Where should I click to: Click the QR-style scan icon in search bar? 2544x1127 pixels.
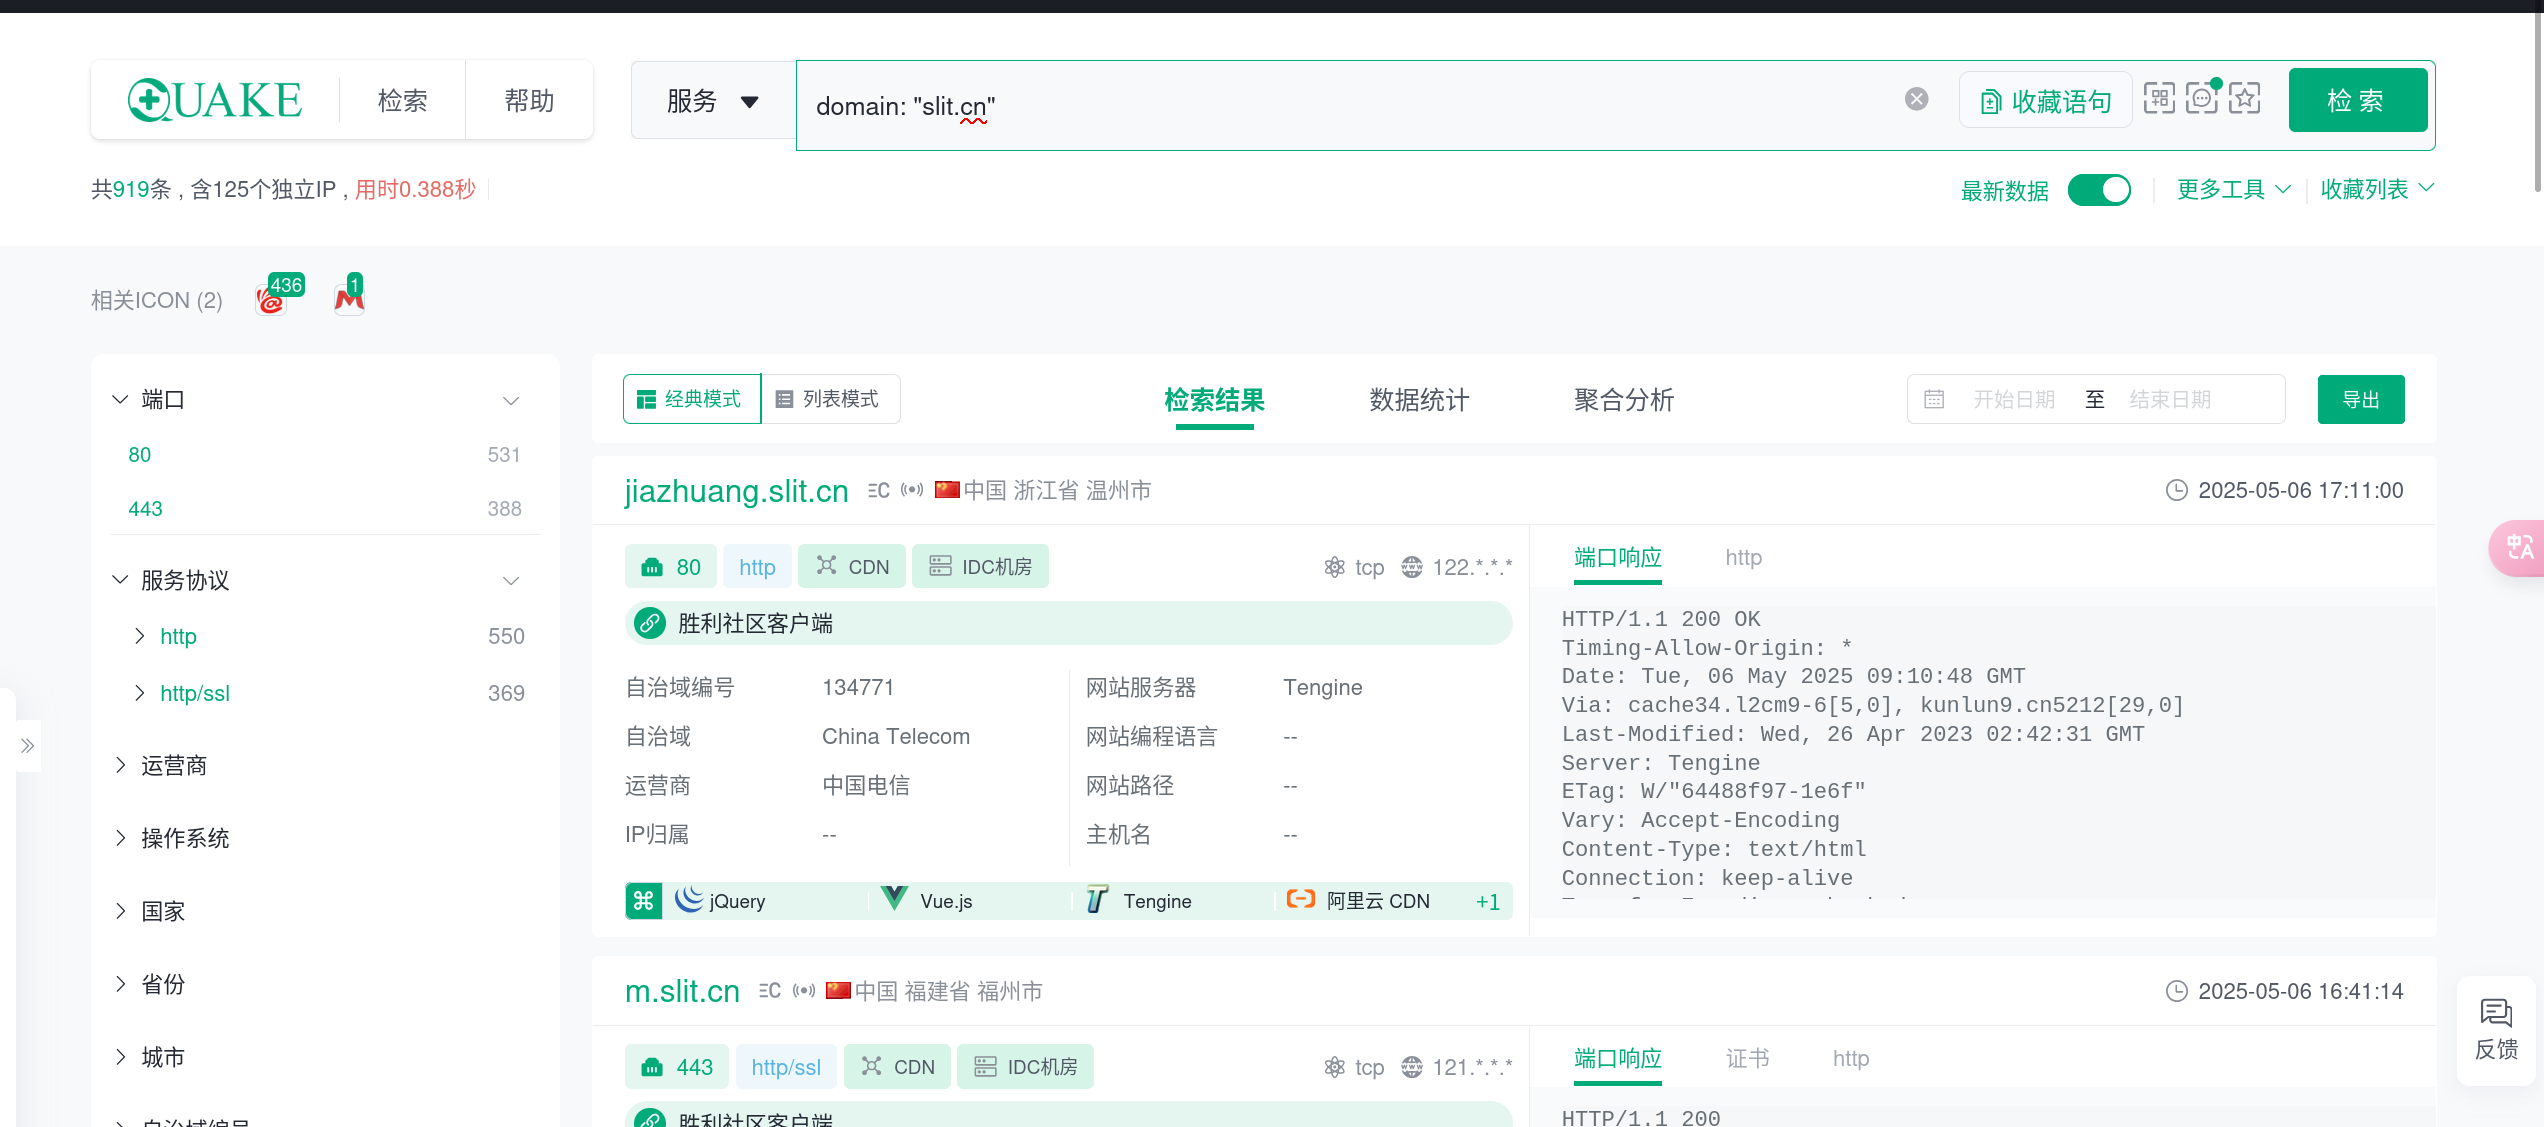tap(2158, 99)
